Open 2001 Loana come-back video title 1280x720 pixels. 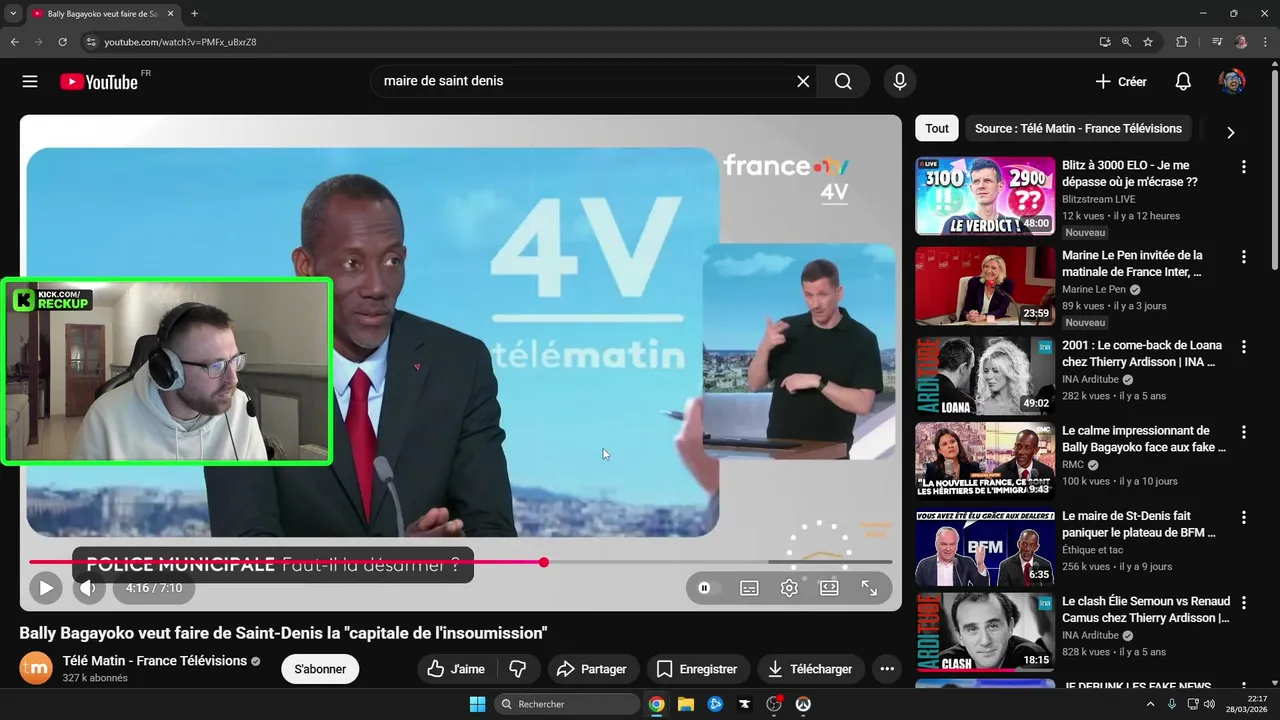coord(1142,354)
